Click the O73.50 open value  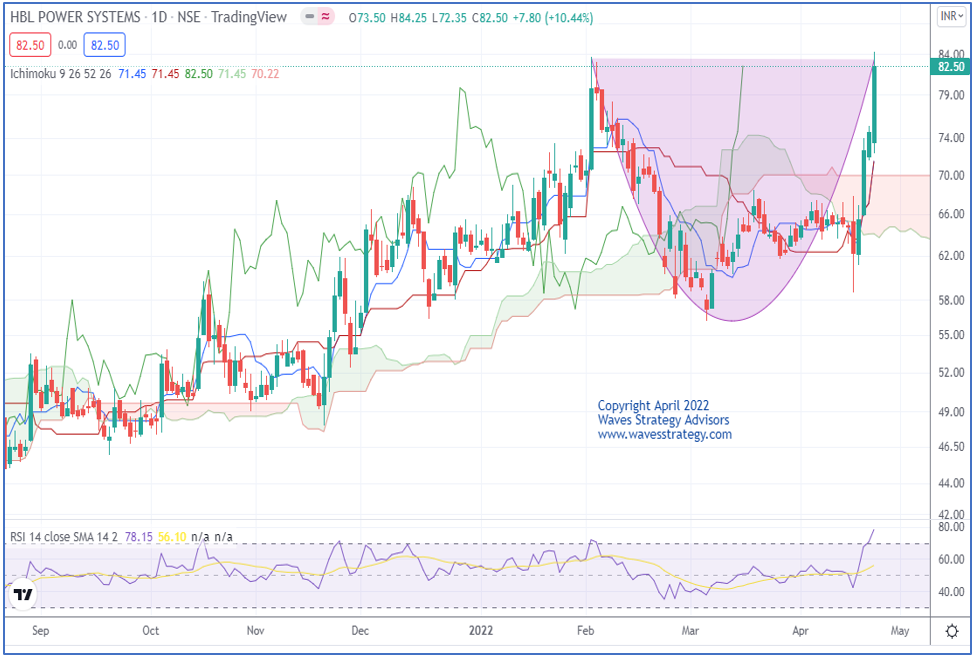pos(369,18)
